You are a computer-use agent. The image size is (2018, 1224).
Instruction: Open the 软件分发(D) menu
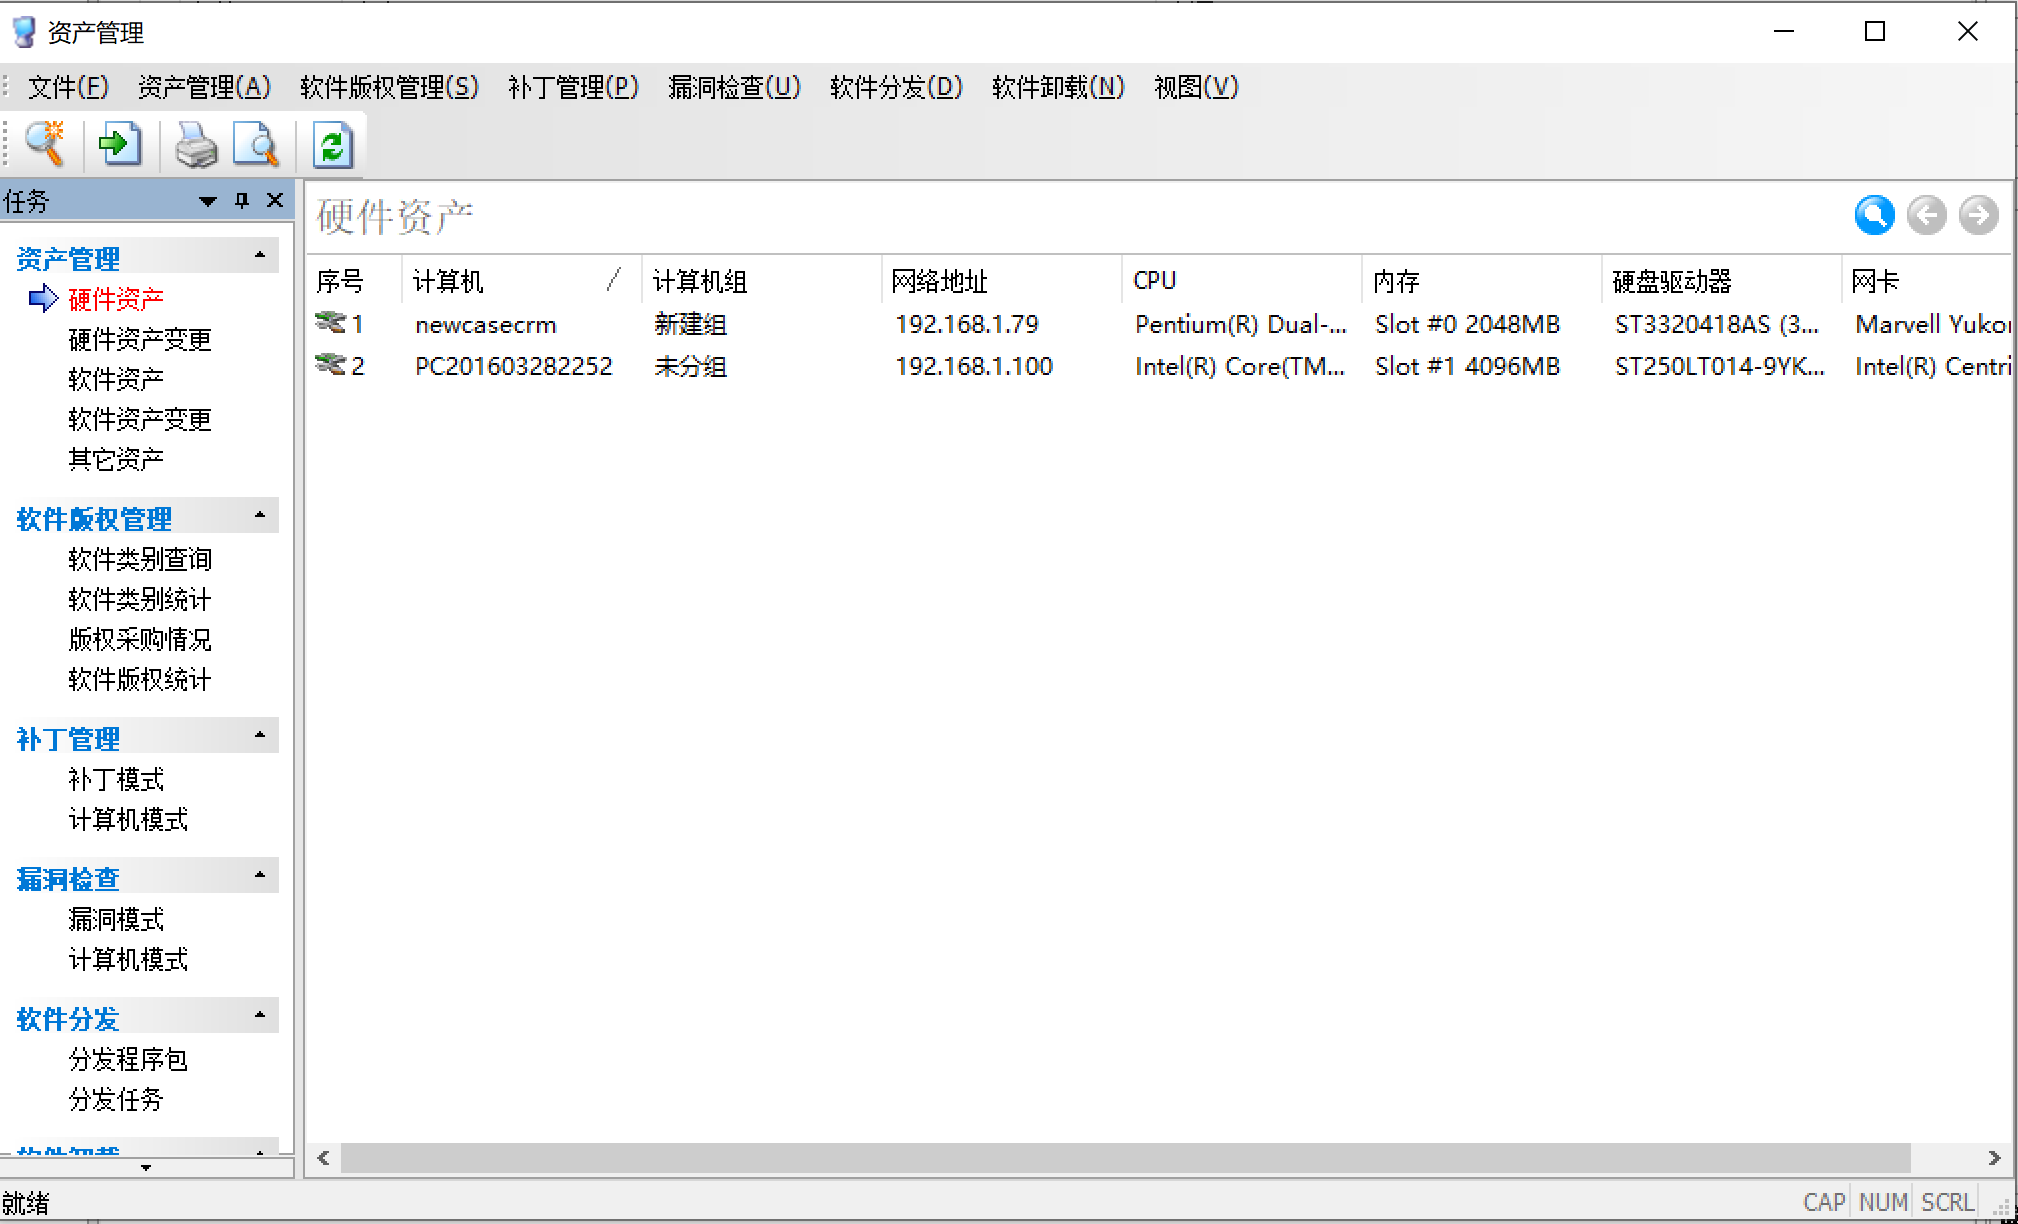point(895,88)
